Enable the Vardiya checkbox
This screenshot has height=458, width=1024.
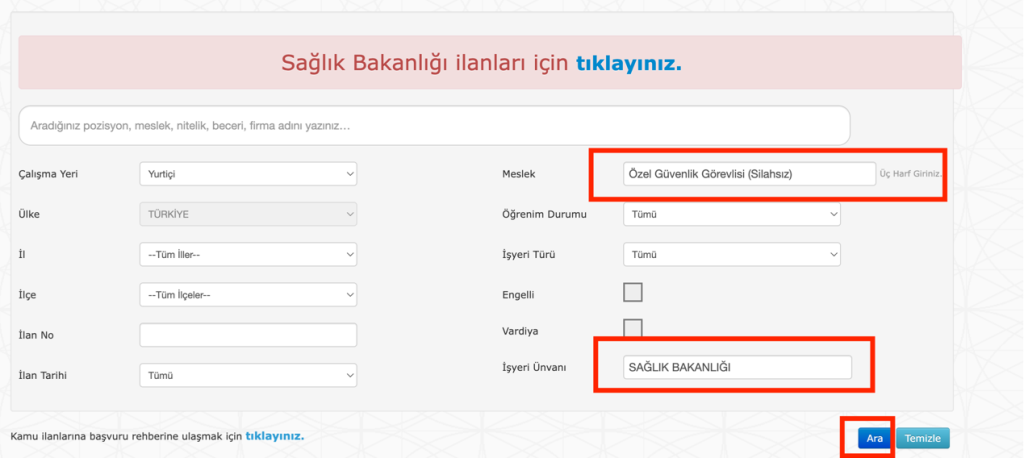tap(632, 328)
